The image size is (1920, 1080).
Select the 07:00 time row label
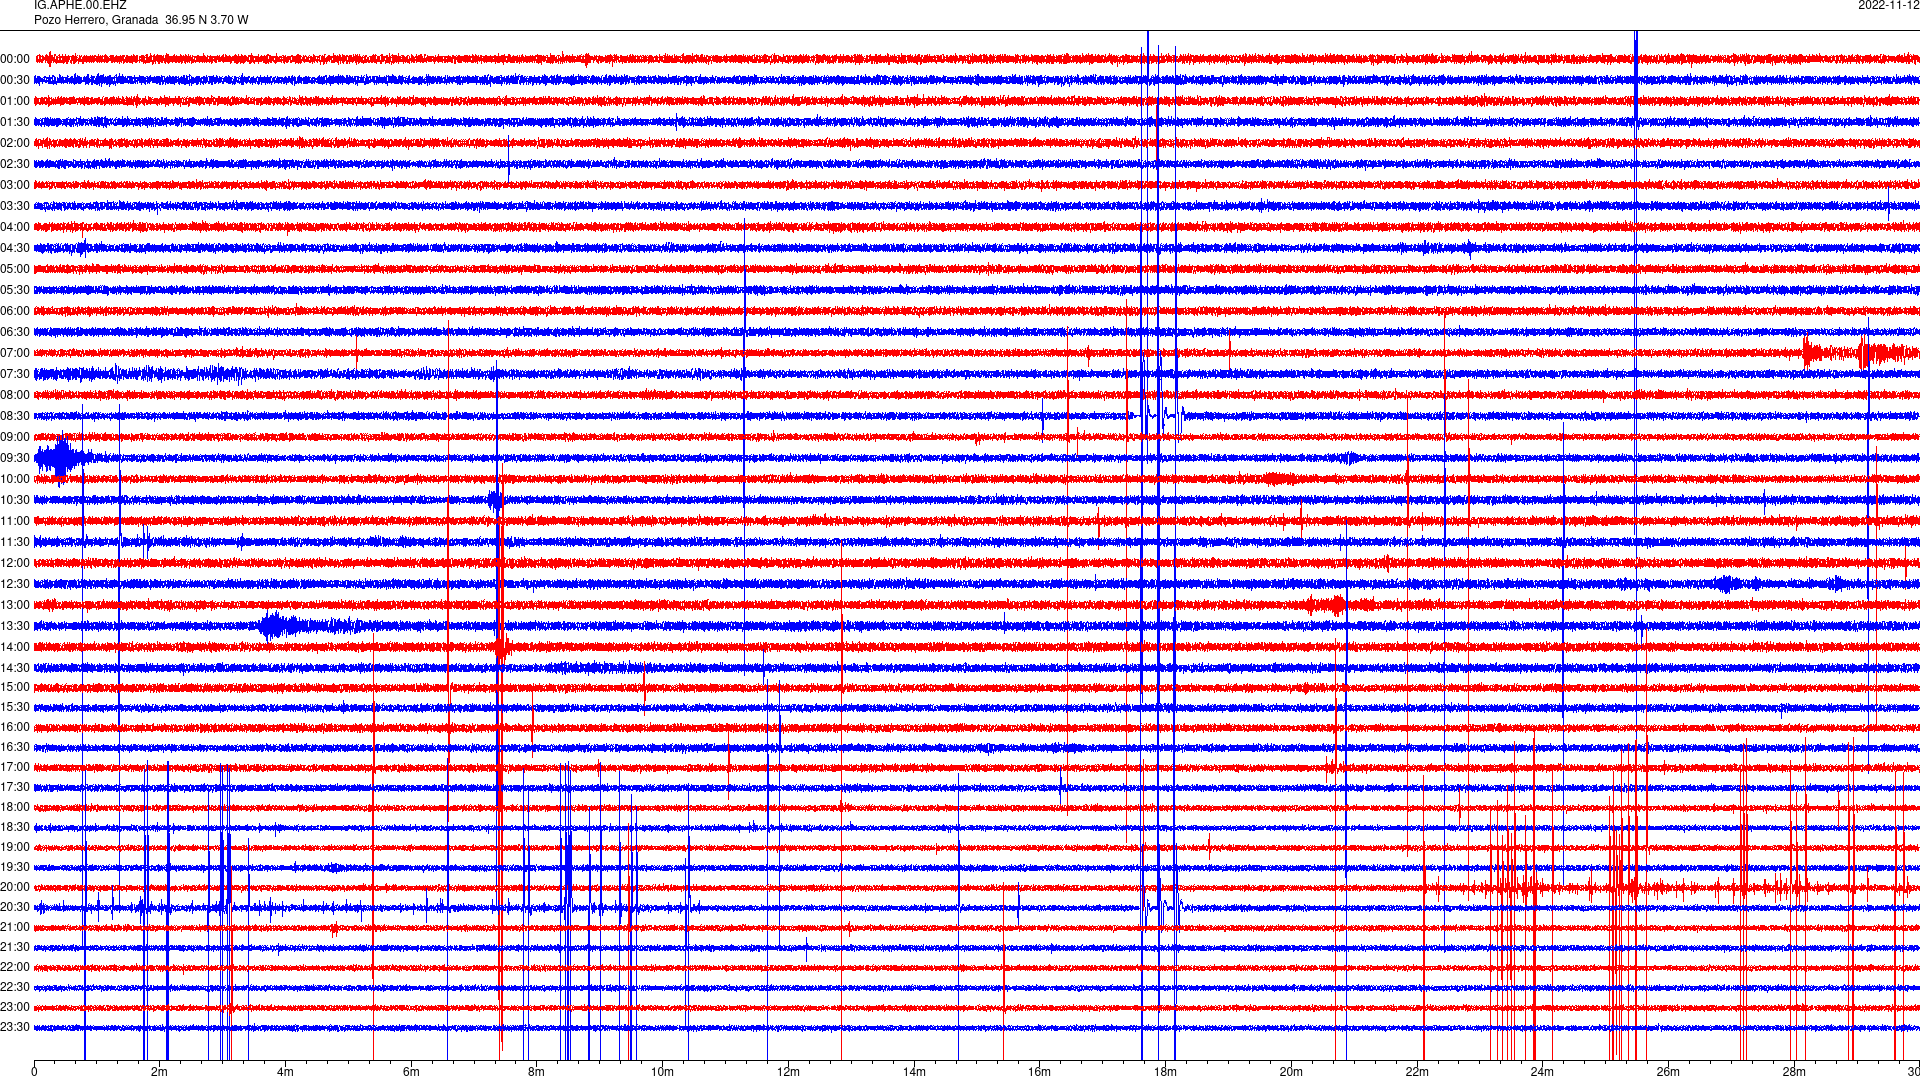(x=15, y=353)
